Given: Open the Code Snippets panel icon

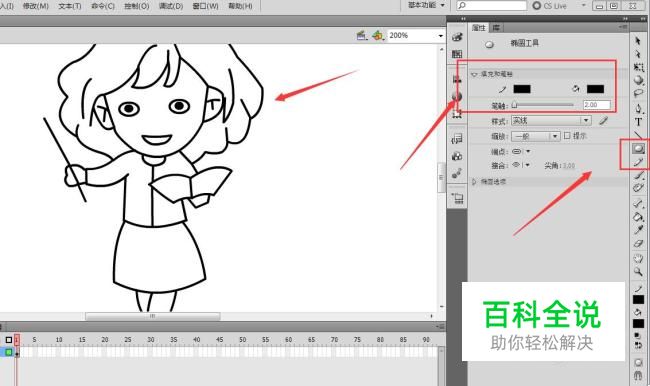Looking at the screenshot, I should [457, 139].
